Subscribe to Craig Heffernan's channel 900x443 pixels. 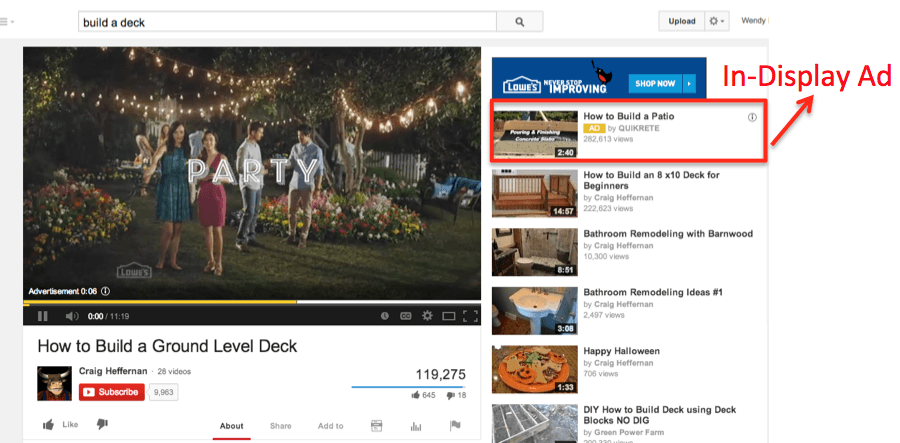point(112,392)
